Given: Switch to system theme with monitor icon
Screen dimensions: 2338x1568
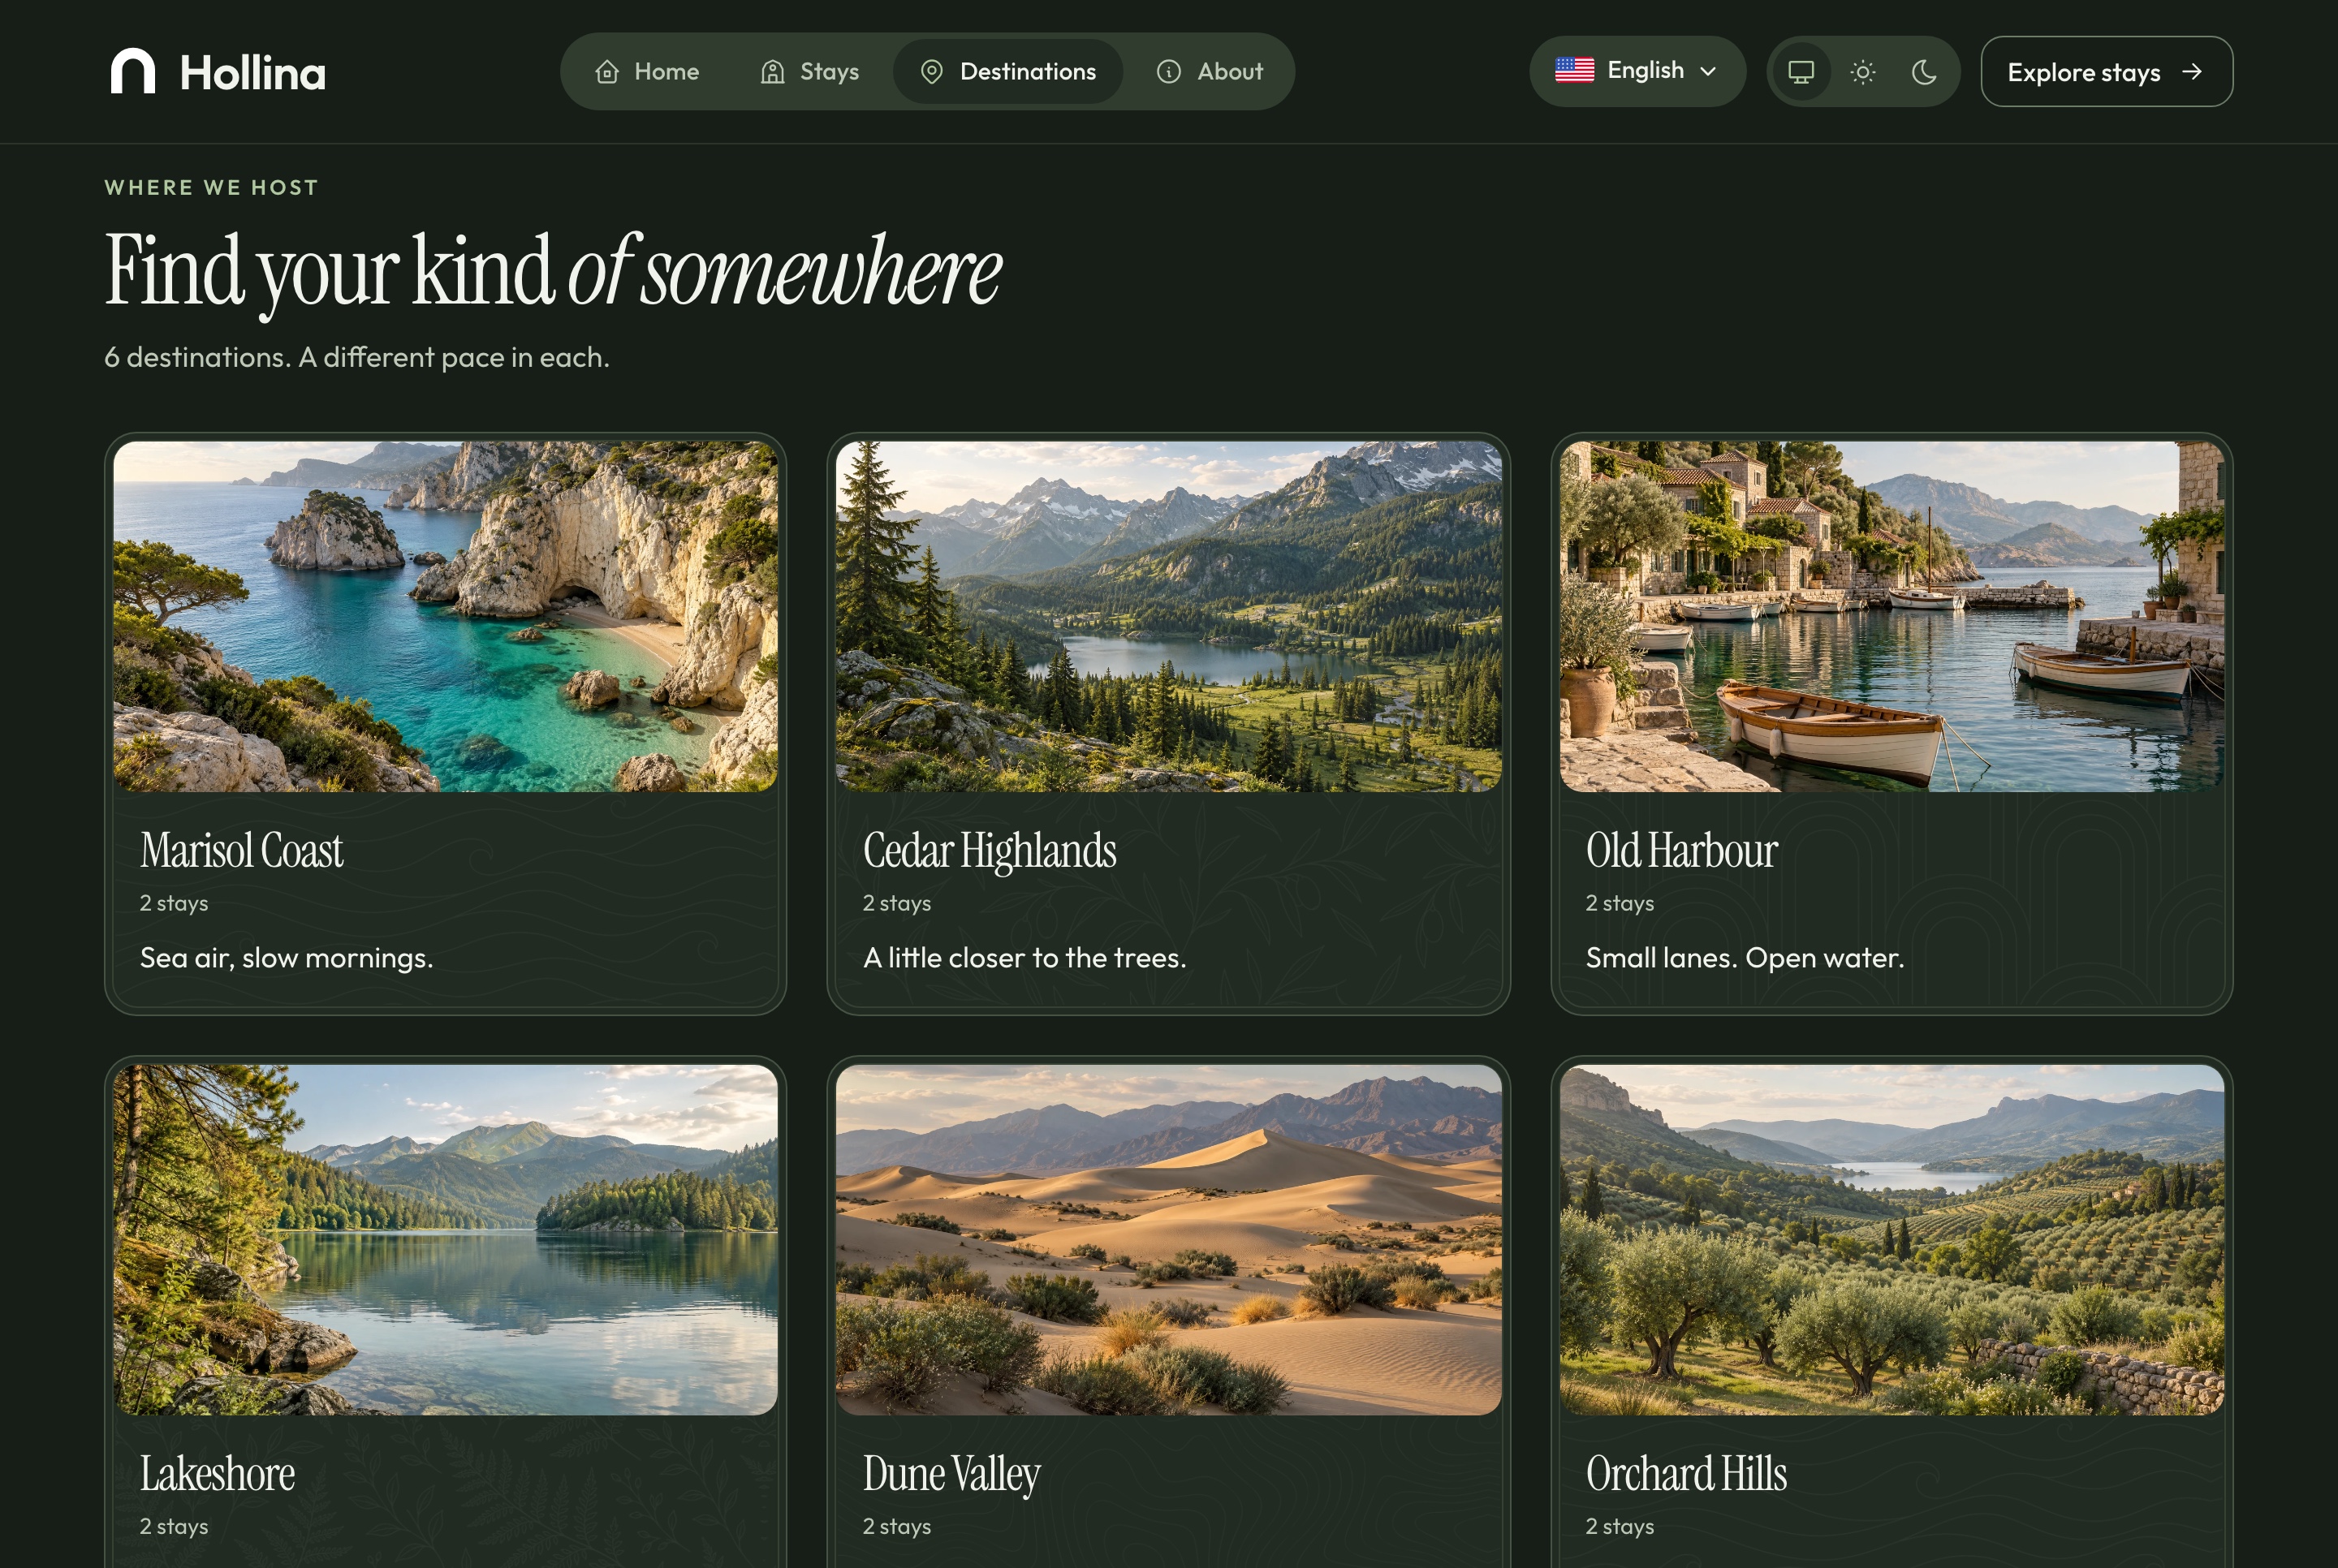Looking at the screenshot, I should pyautogui.click(x=1801, y=72).
